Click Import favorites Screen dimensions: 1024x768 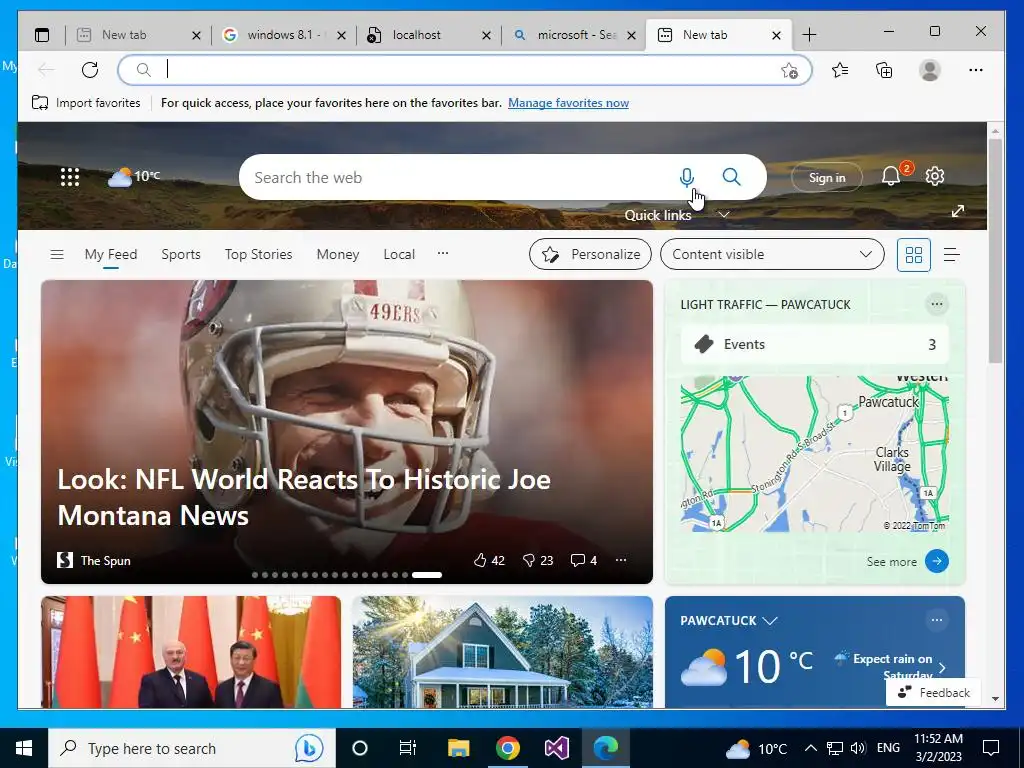[x=86, y=103]
